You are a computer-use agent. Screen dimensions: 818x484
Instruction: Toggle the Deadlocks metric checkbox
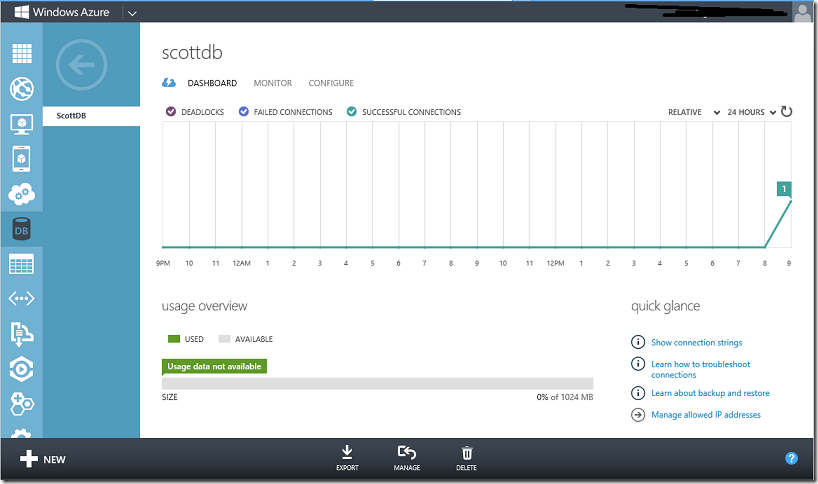pyautogui.click(x=171, y=112)
